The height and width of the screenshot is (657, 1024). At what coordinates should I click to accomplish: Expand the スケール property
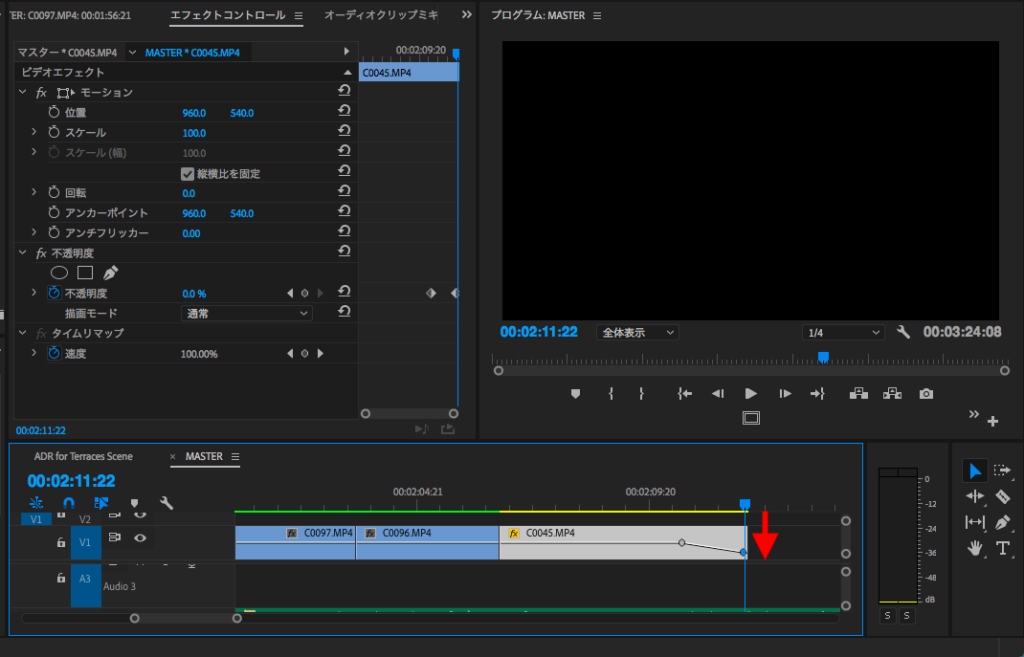[34, 132]
